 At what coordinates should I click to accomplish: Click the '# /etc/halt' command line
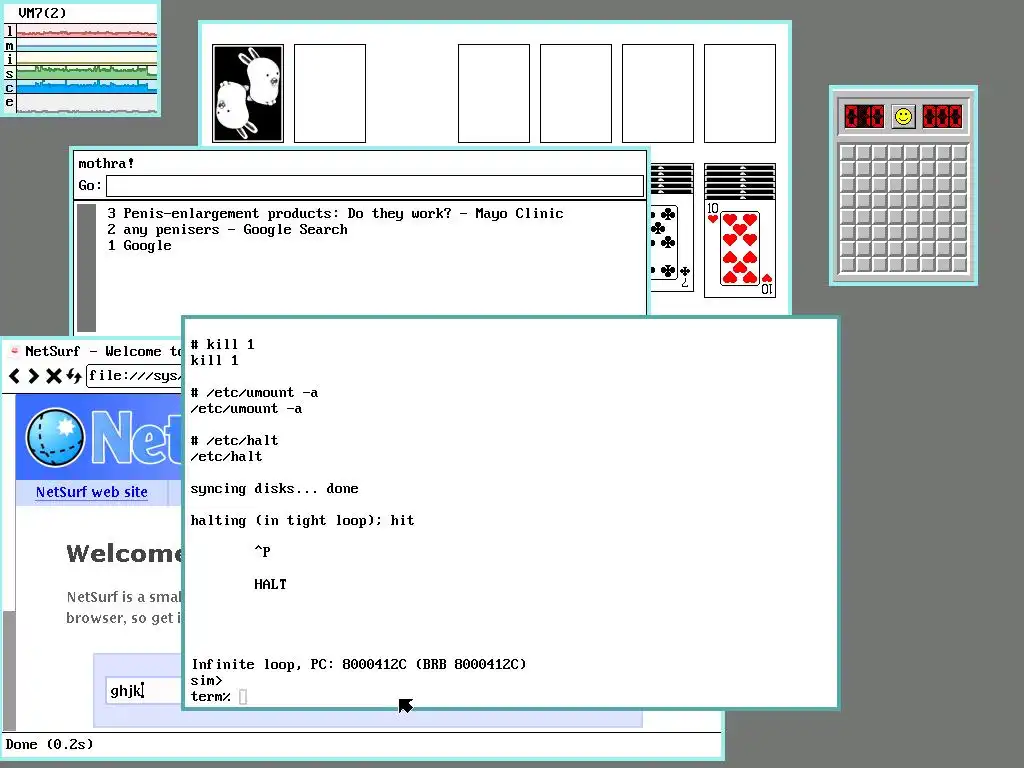(234, 441)
